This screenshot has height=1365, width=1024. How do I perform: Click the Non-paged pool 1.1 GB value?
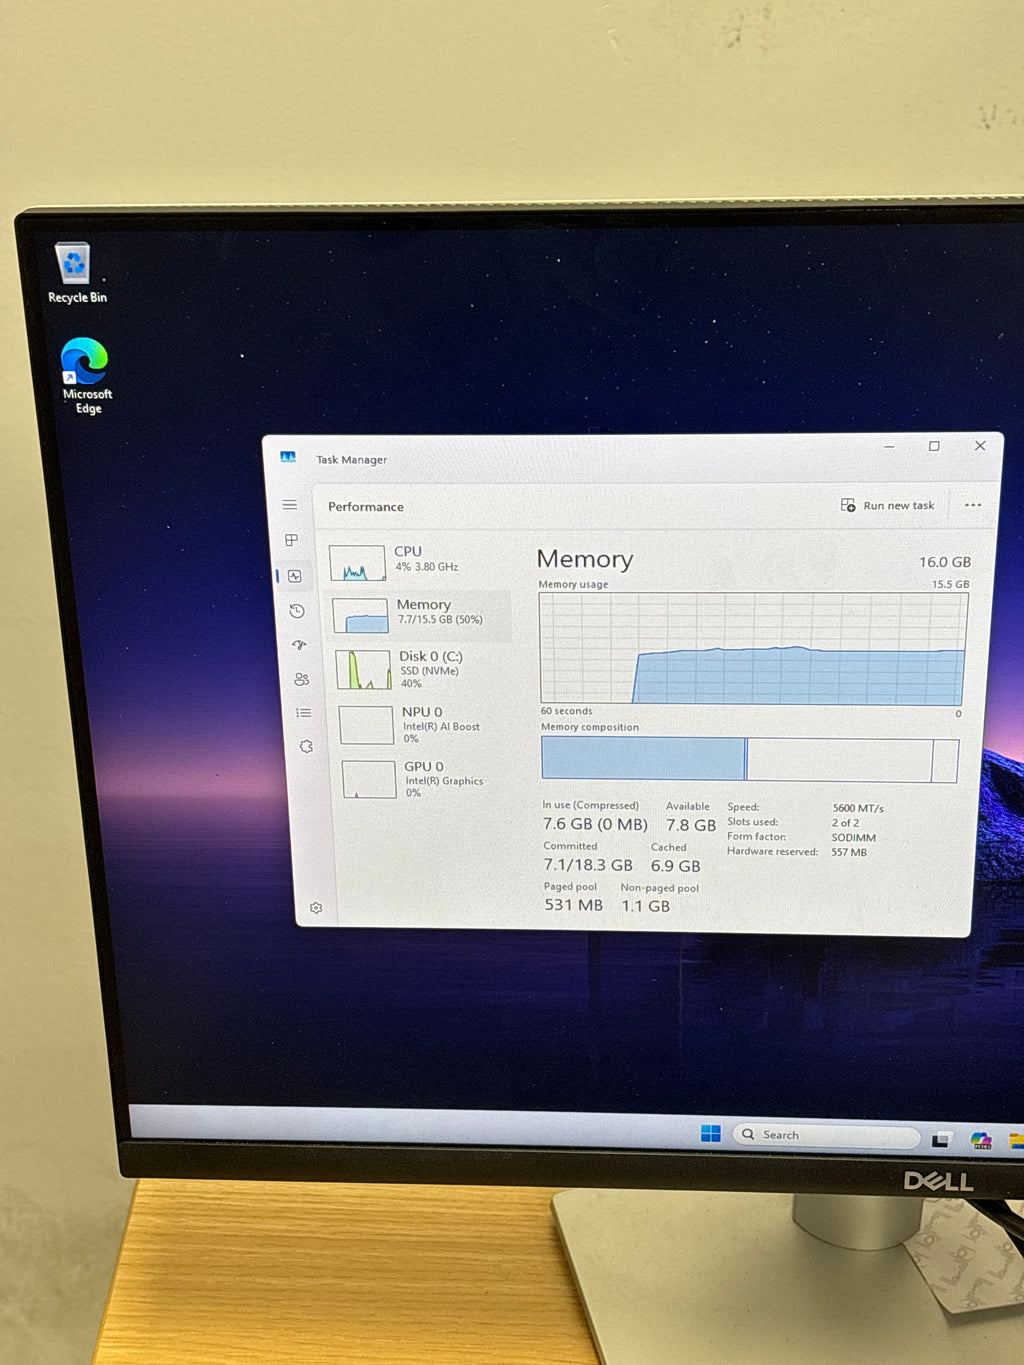[x=646, y=906]
